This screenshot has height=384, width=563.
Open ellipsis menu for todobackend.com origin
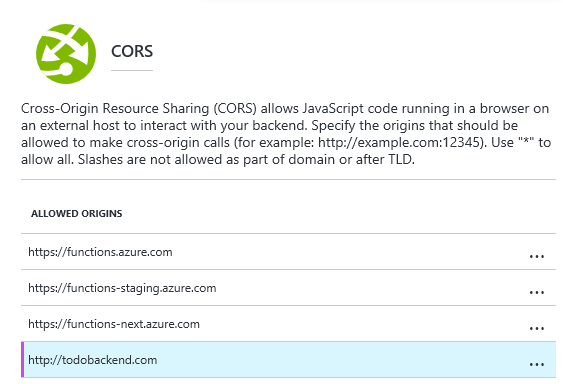[537, 364]
